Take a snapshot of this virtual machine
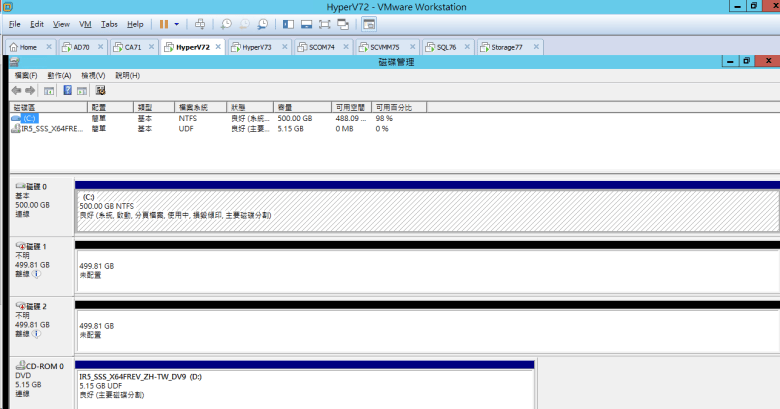The image size is (780, 409). pyautogui.click(x=227, y=23)
